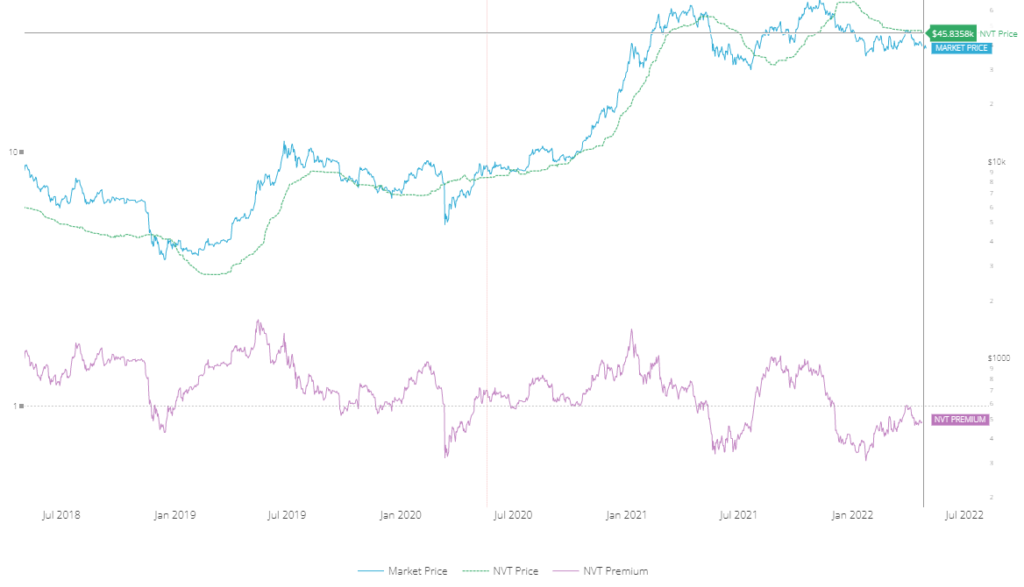The image size is (1024, 587).
Task: Click the Jan 2019 date label
Action: point(174,516)
